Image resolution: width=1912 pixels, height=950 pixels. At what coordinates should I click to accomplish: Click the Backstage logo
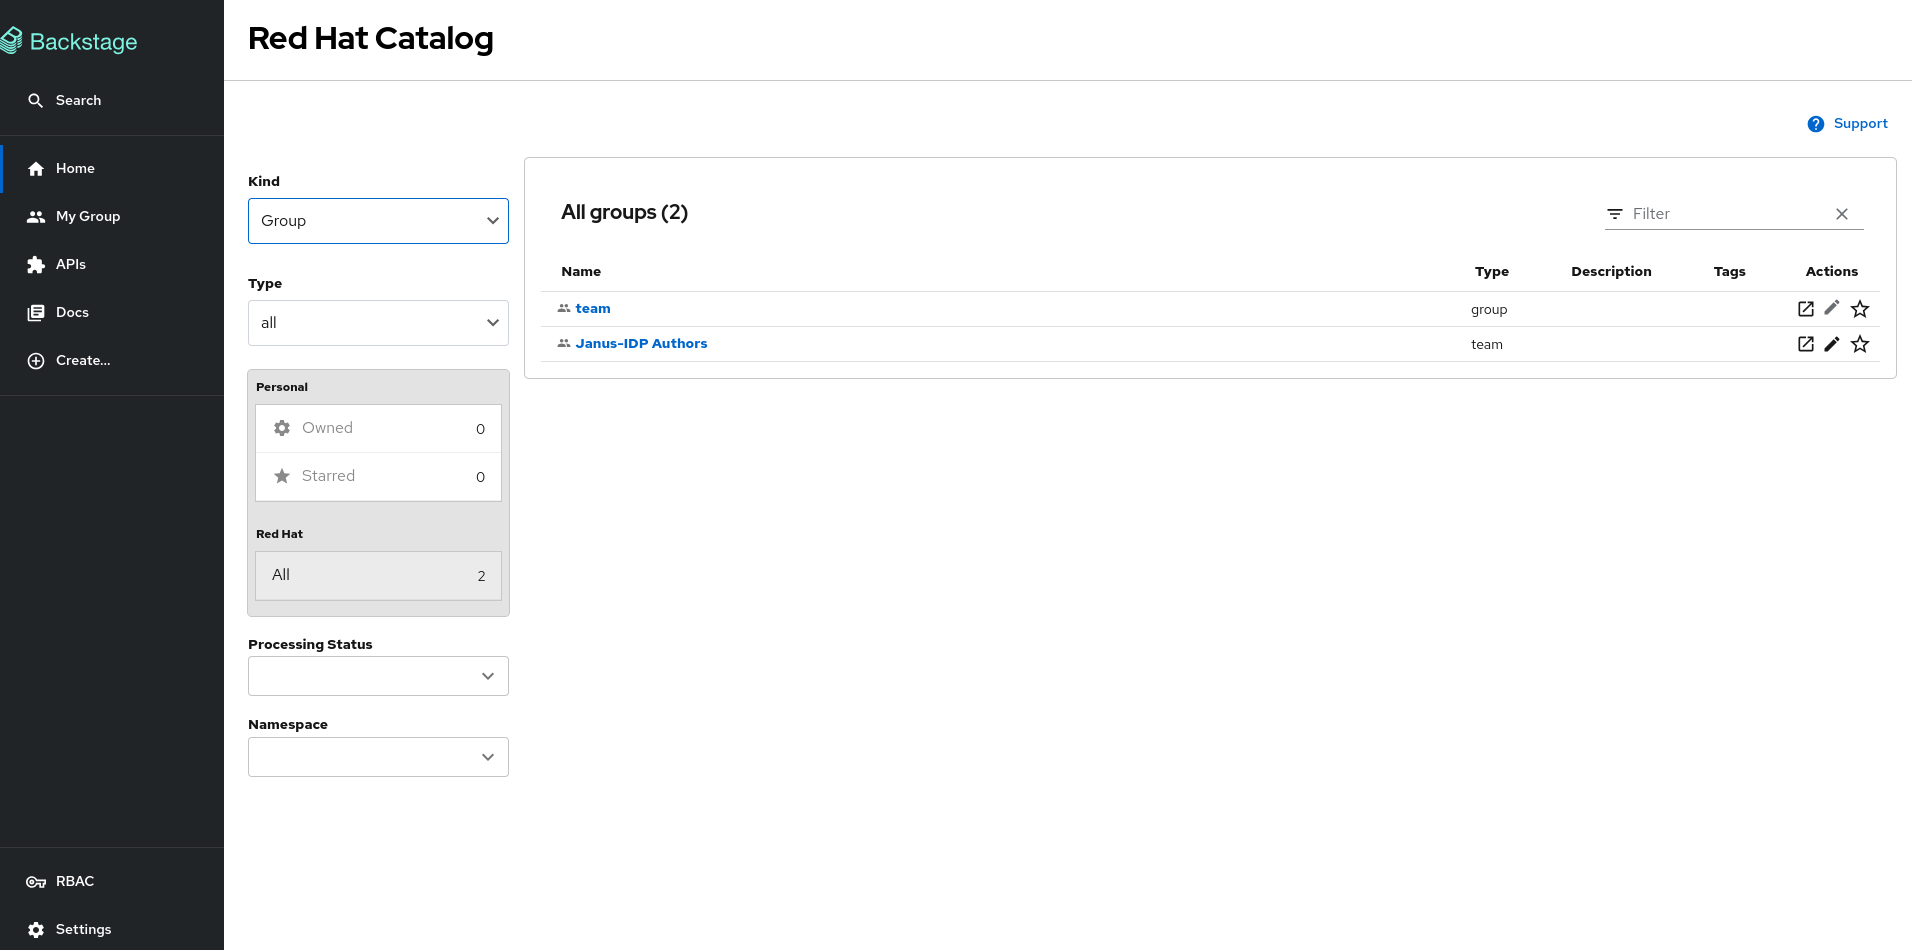(x=70, y=41)
